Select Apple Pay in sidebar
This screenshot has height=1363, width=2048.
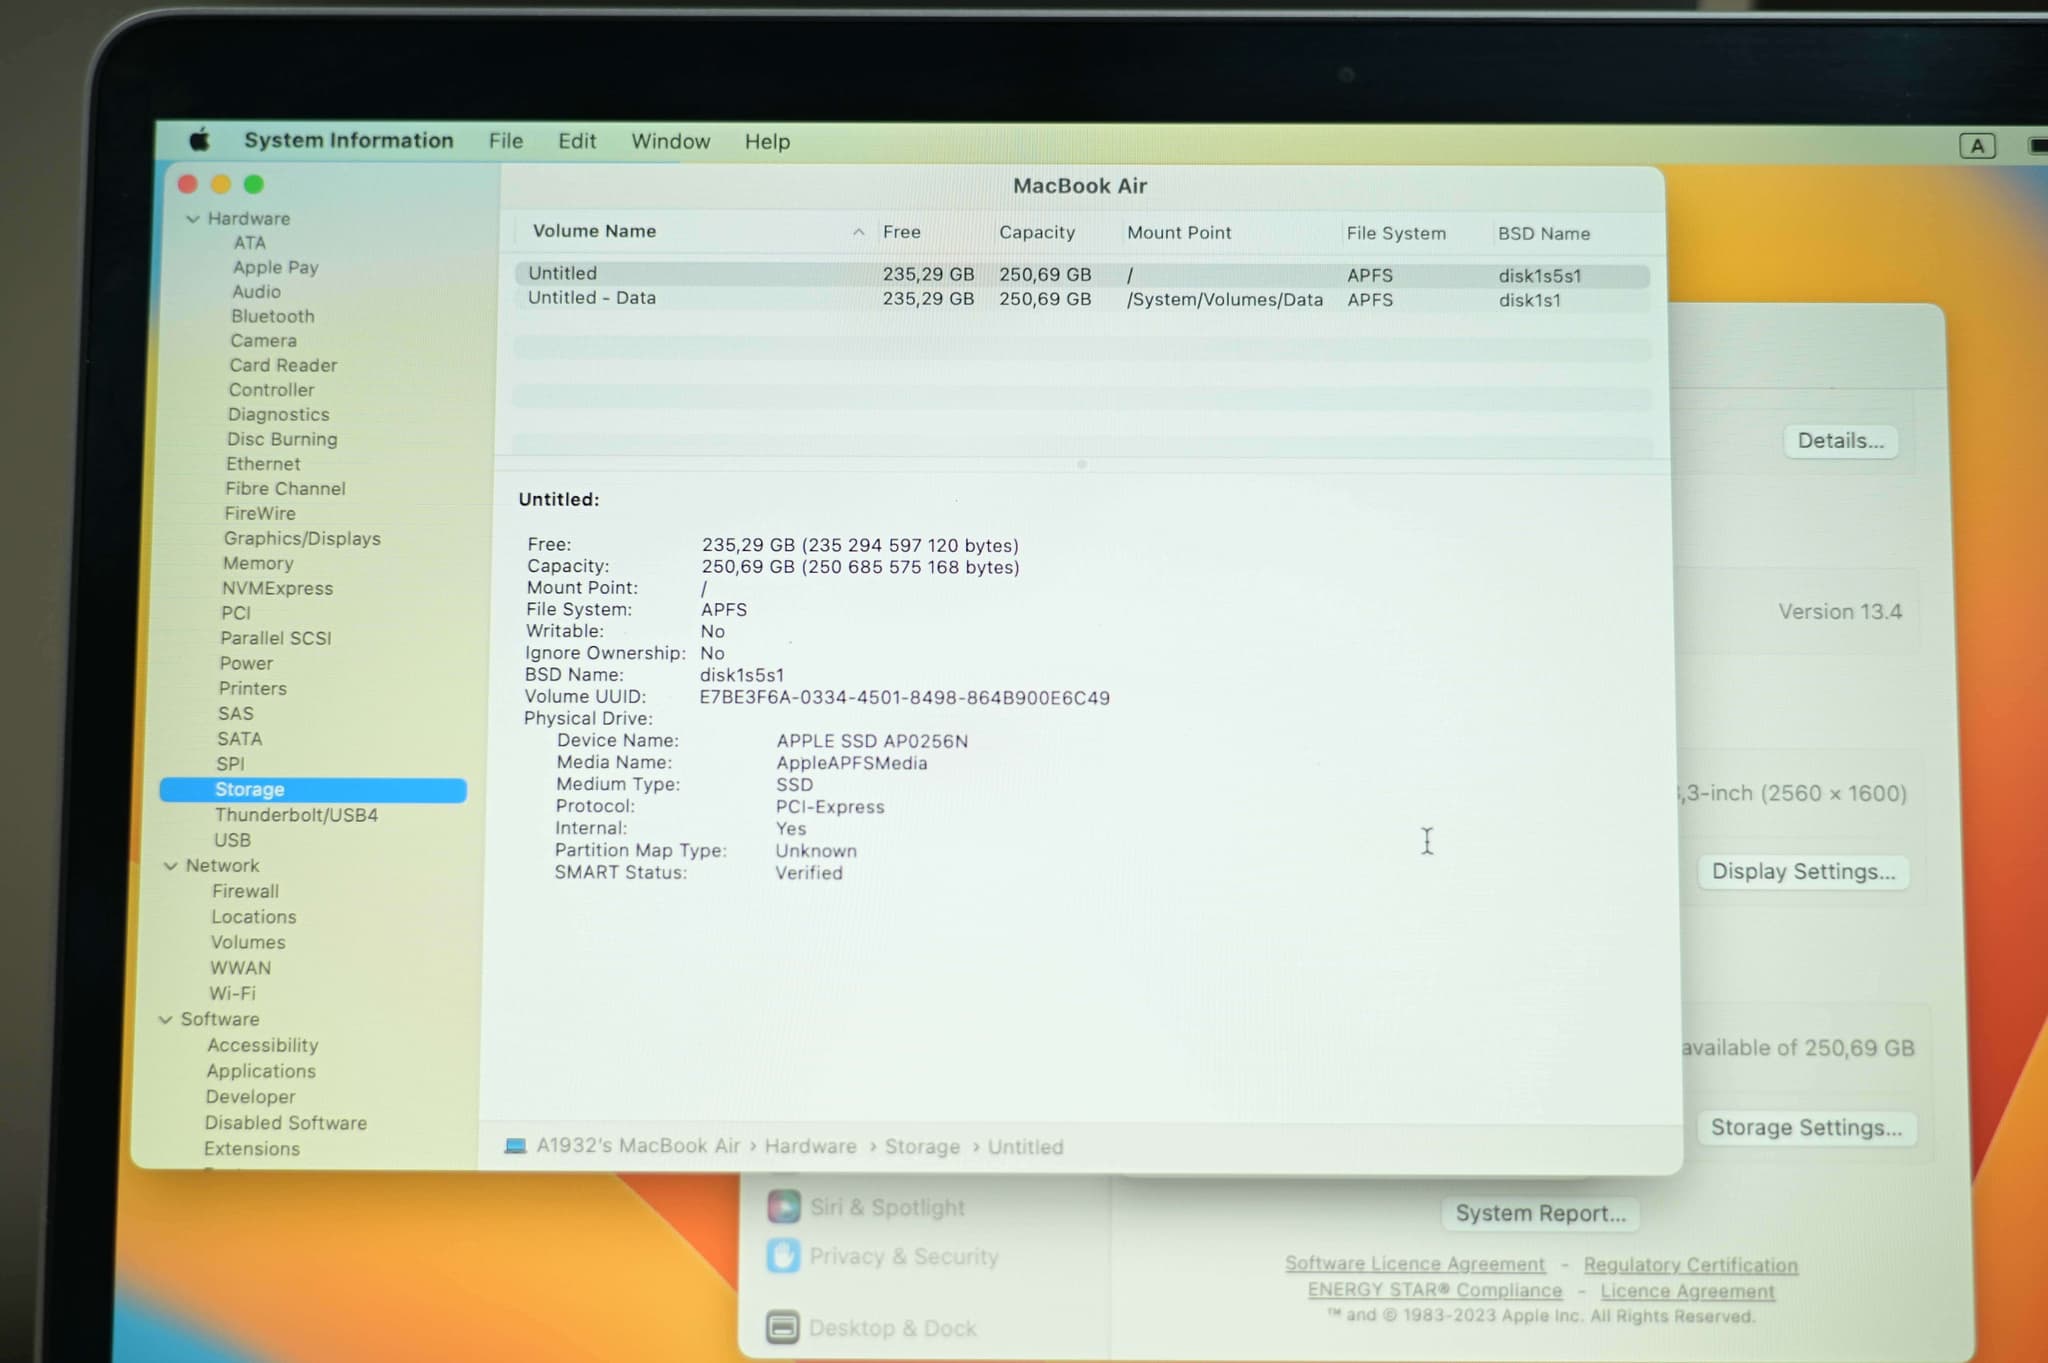[276, 267]
